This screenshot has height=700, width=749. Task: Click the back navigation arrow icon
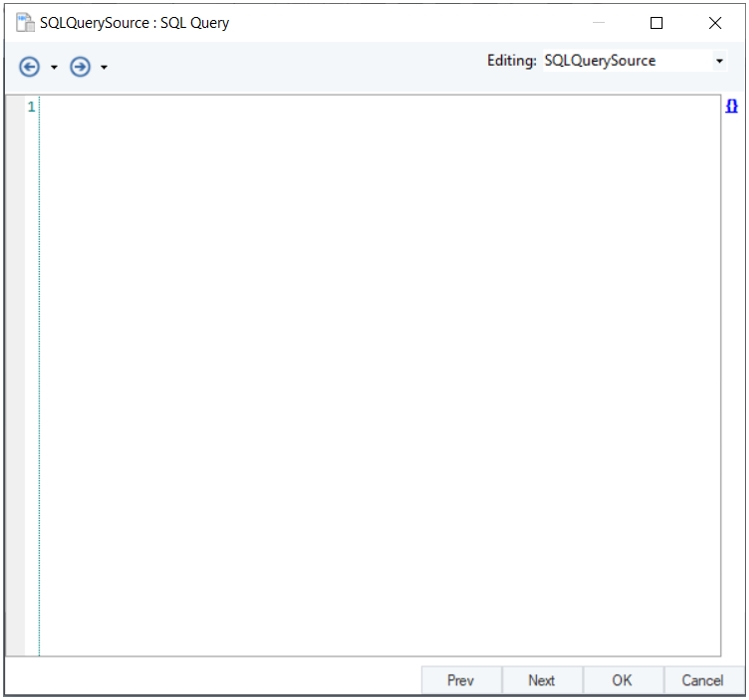click(x=29, y=67)
